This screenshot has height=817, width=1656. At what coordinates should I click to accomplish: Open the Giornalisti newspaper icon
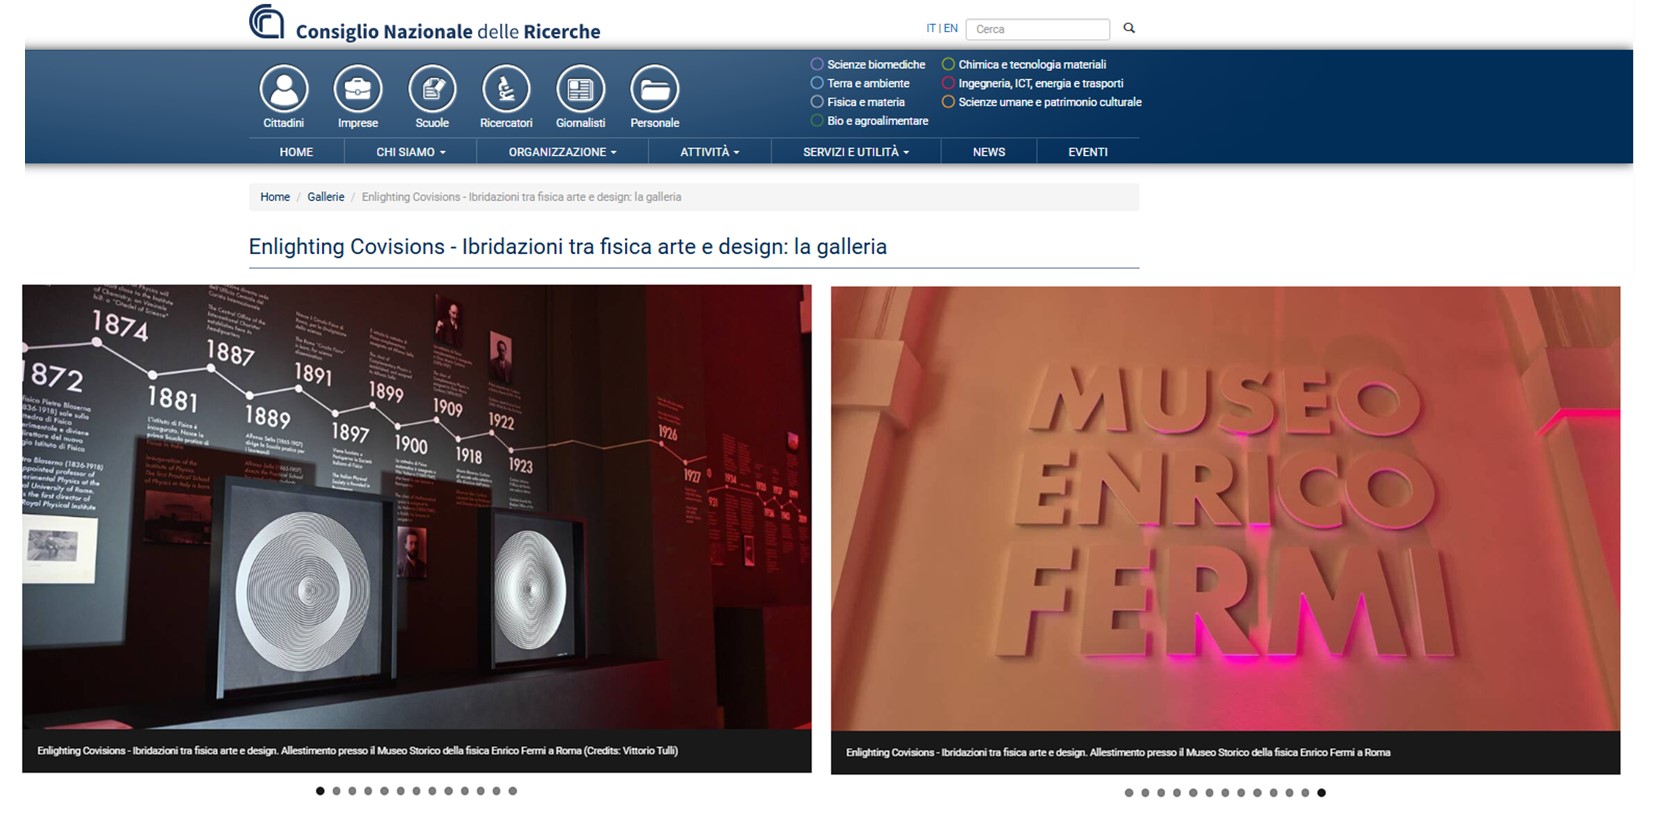click(x=581, y=89)
